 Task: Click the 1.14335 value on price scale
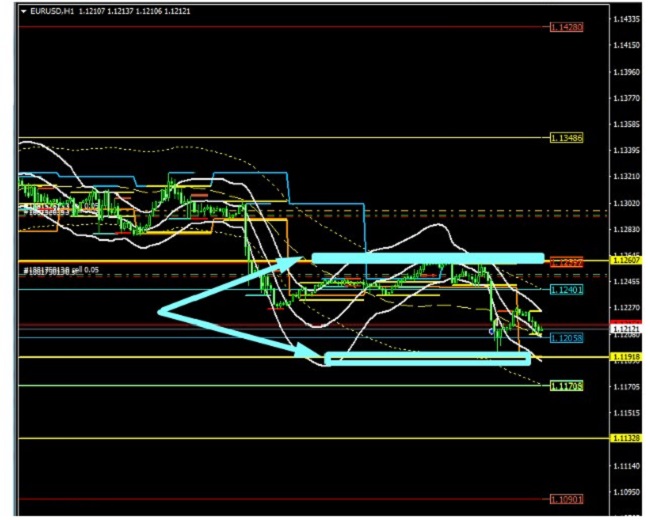click(x=628, y=19)
